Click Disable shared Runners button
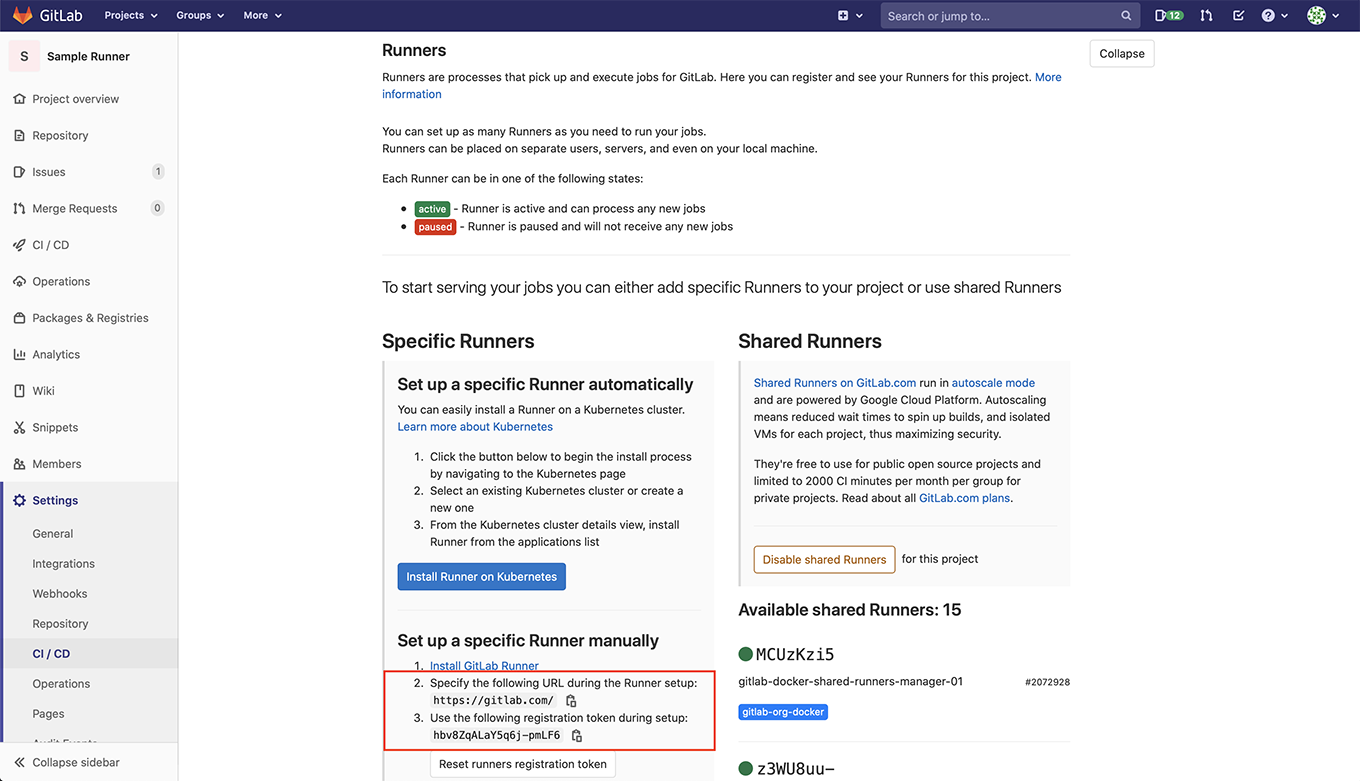 point(824,559)
